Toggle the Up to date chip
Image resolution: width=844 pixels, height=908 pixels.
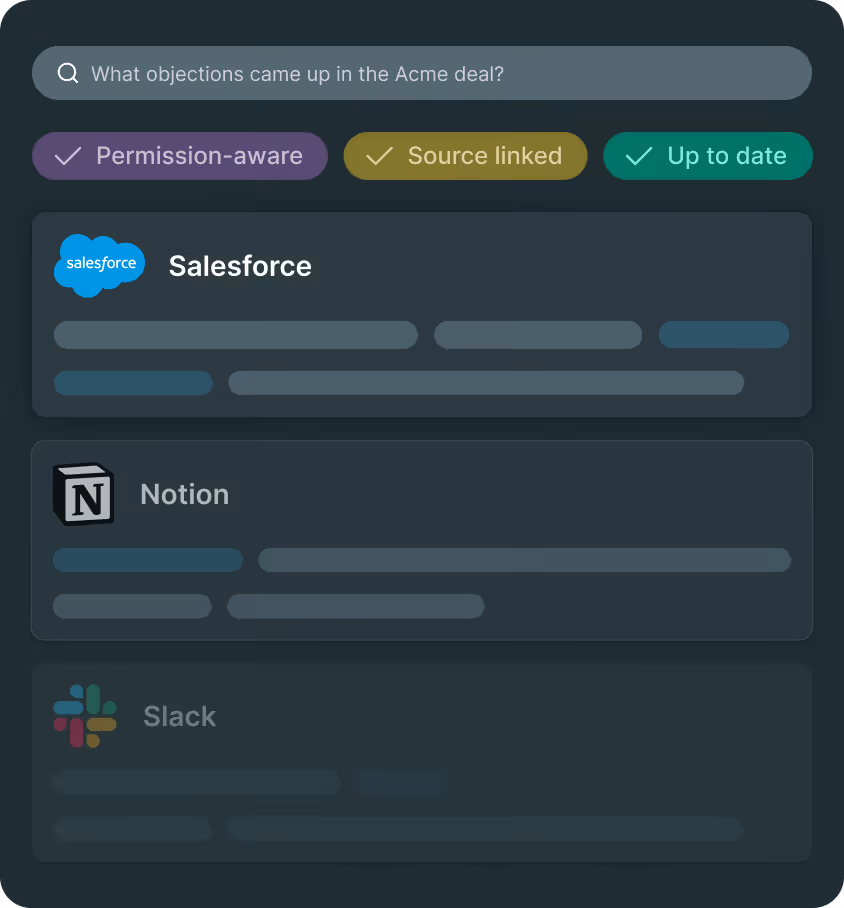708,156
